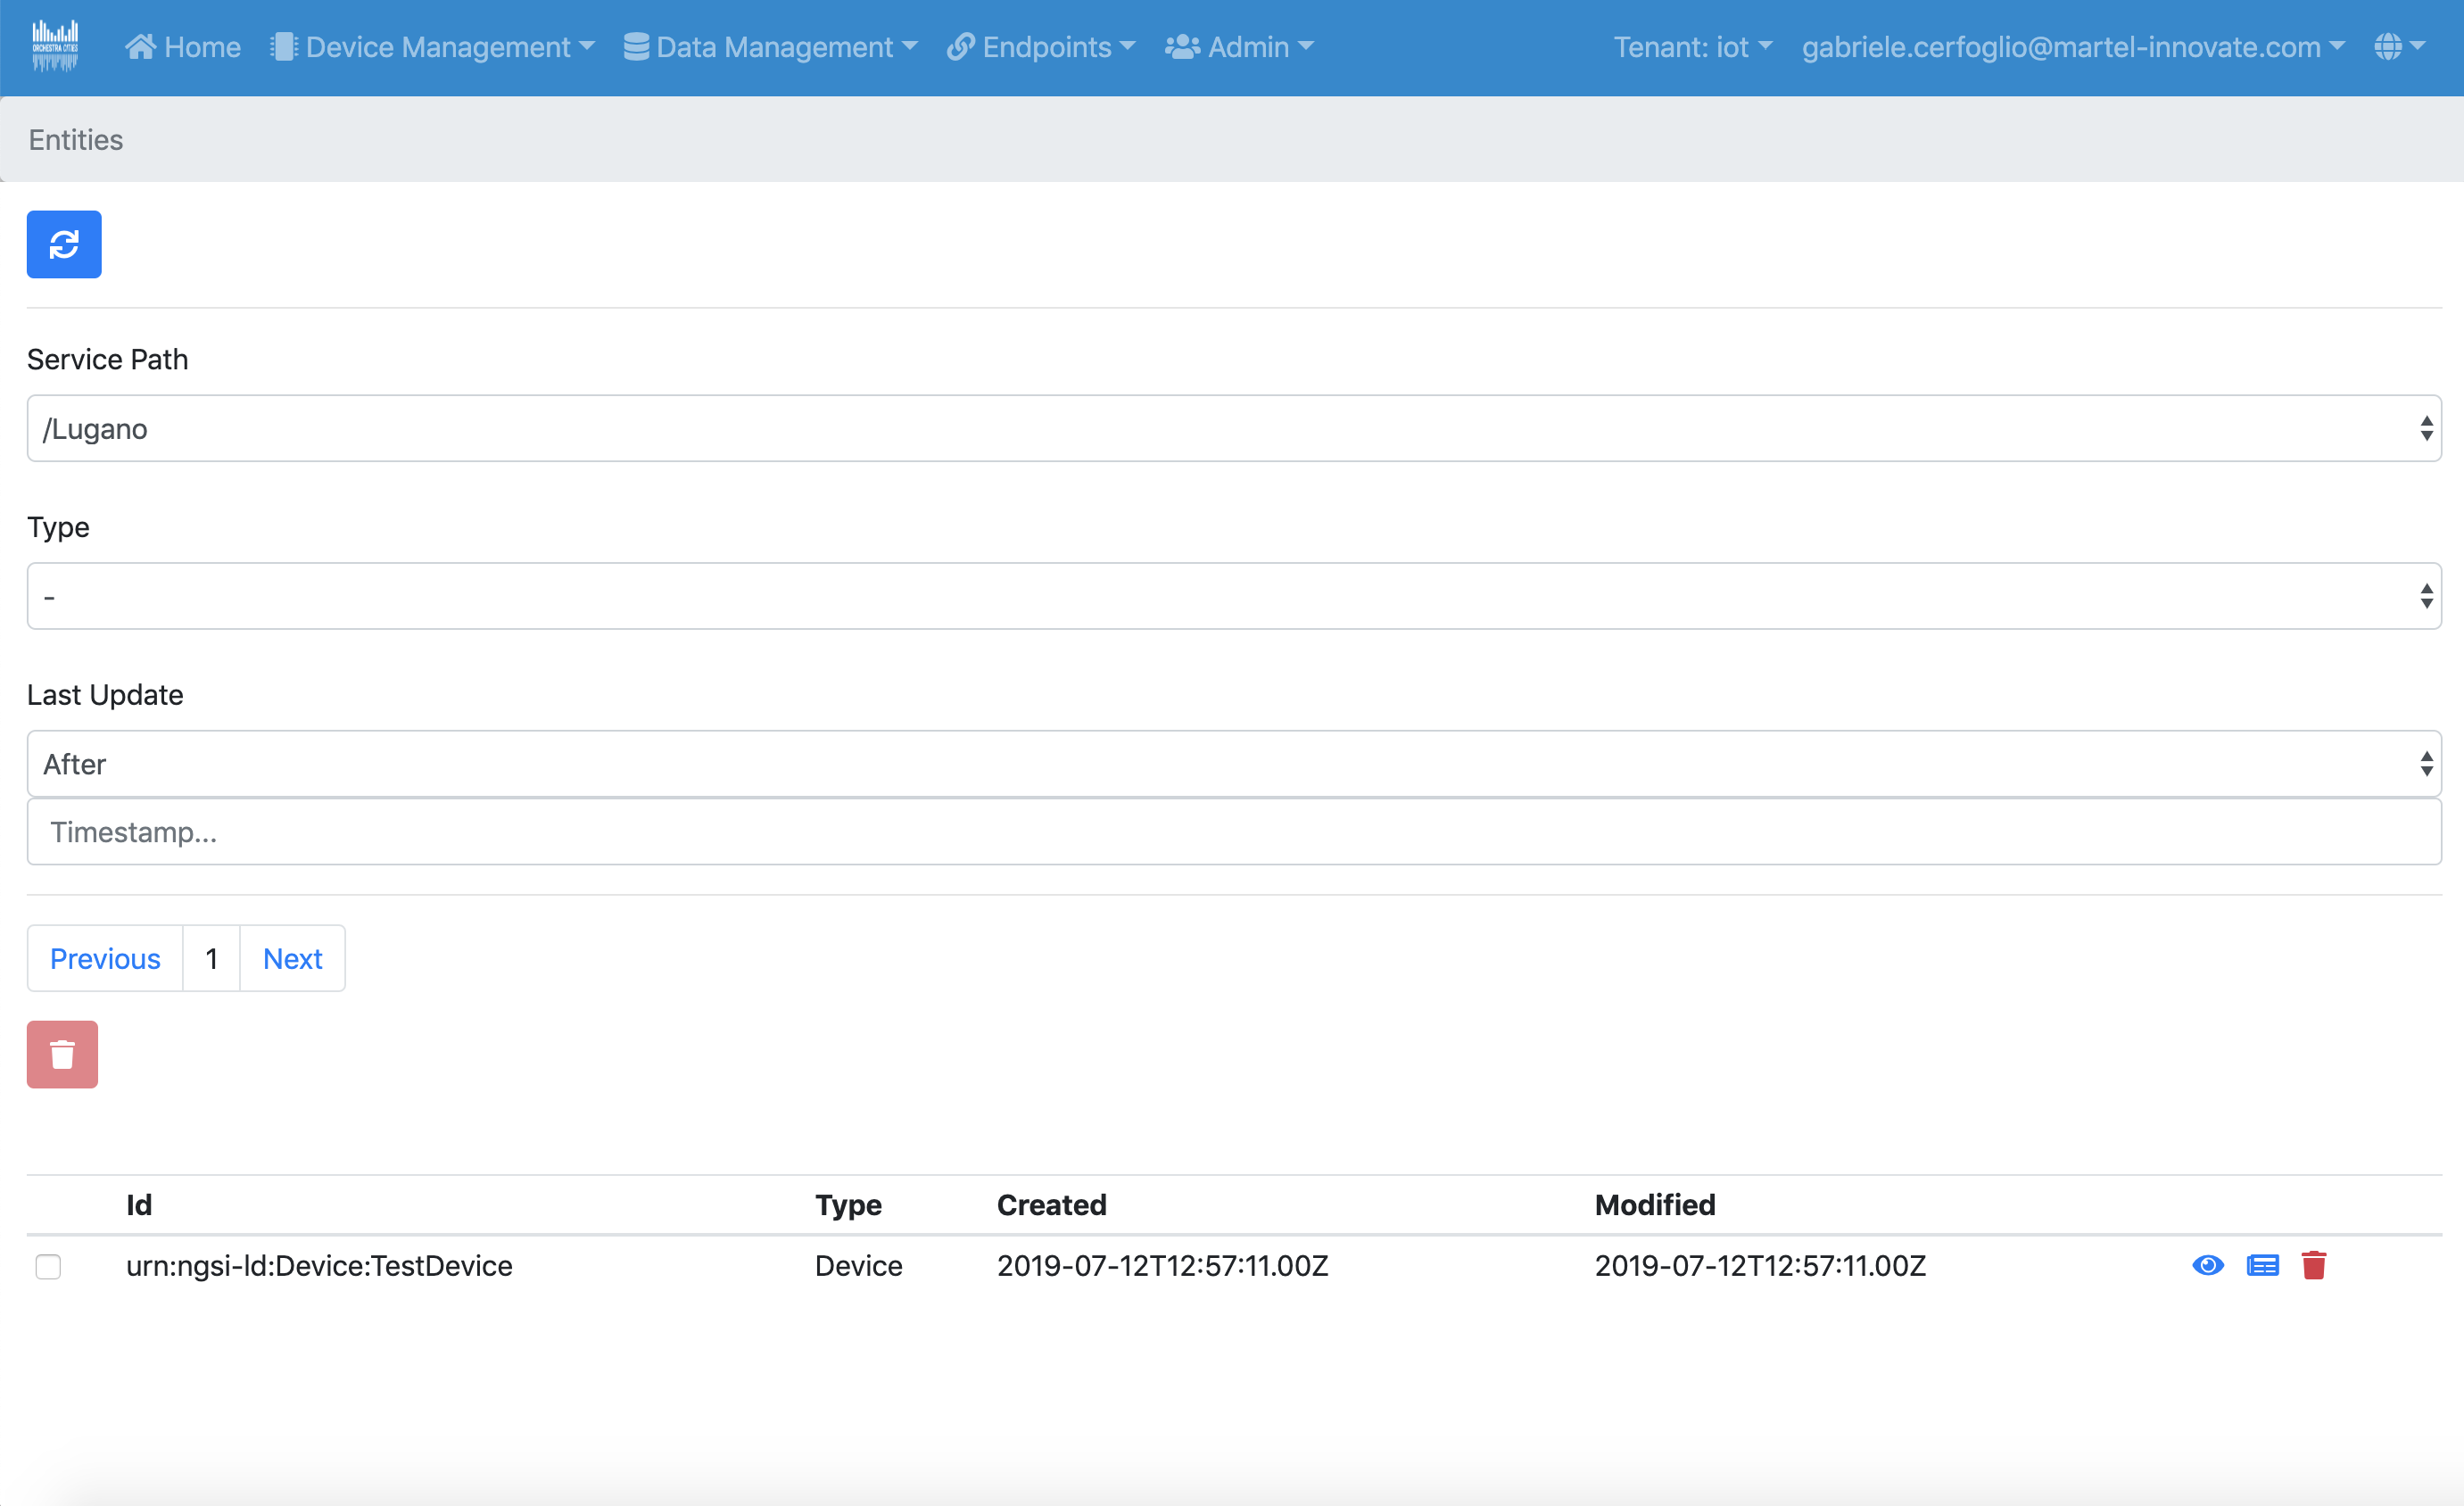Open Service Path /Lugano dropdown
The image size is (2464, 1506).
[1233, 428]
